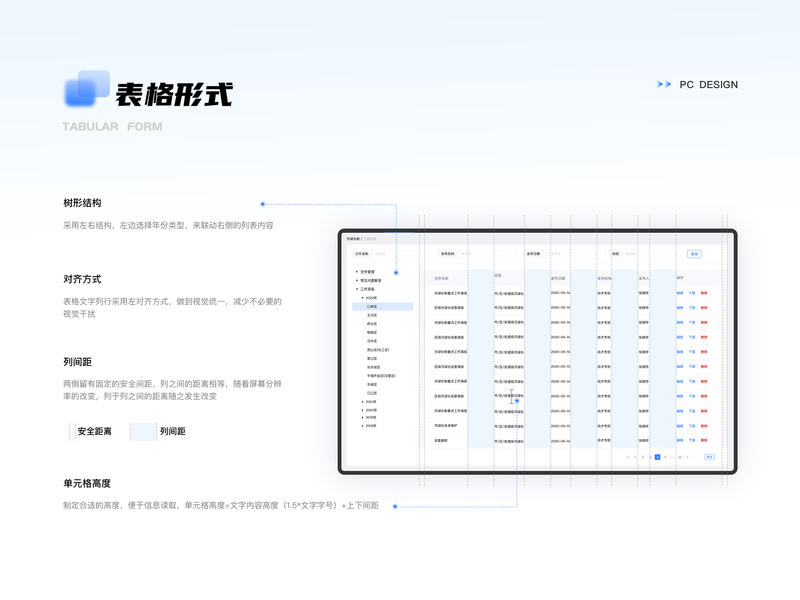This screenshot has width=800, height=600.
Task: Click the 对齐方式 heading
Action: pos(82,279)
